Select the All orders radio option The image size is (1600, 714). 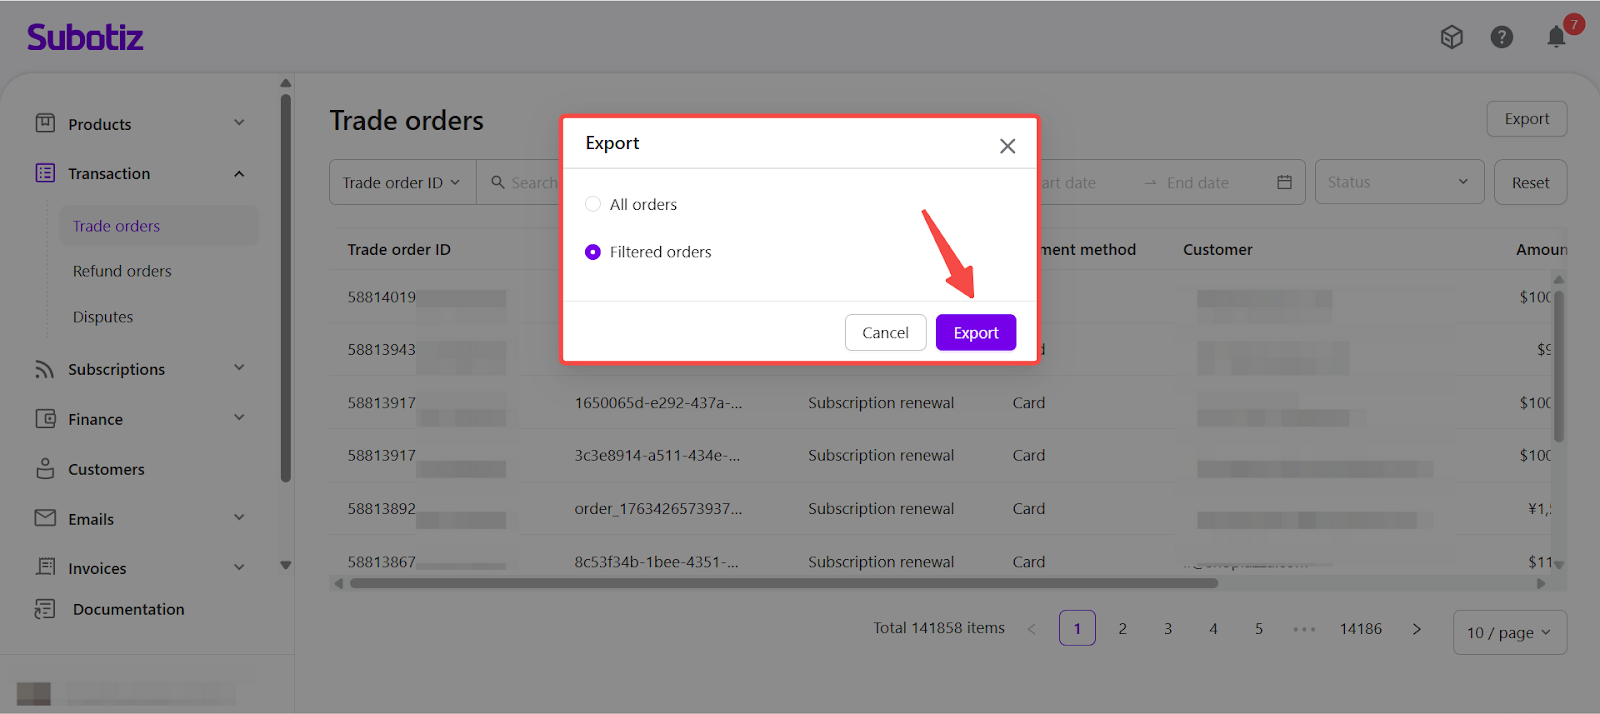[593, 204]
